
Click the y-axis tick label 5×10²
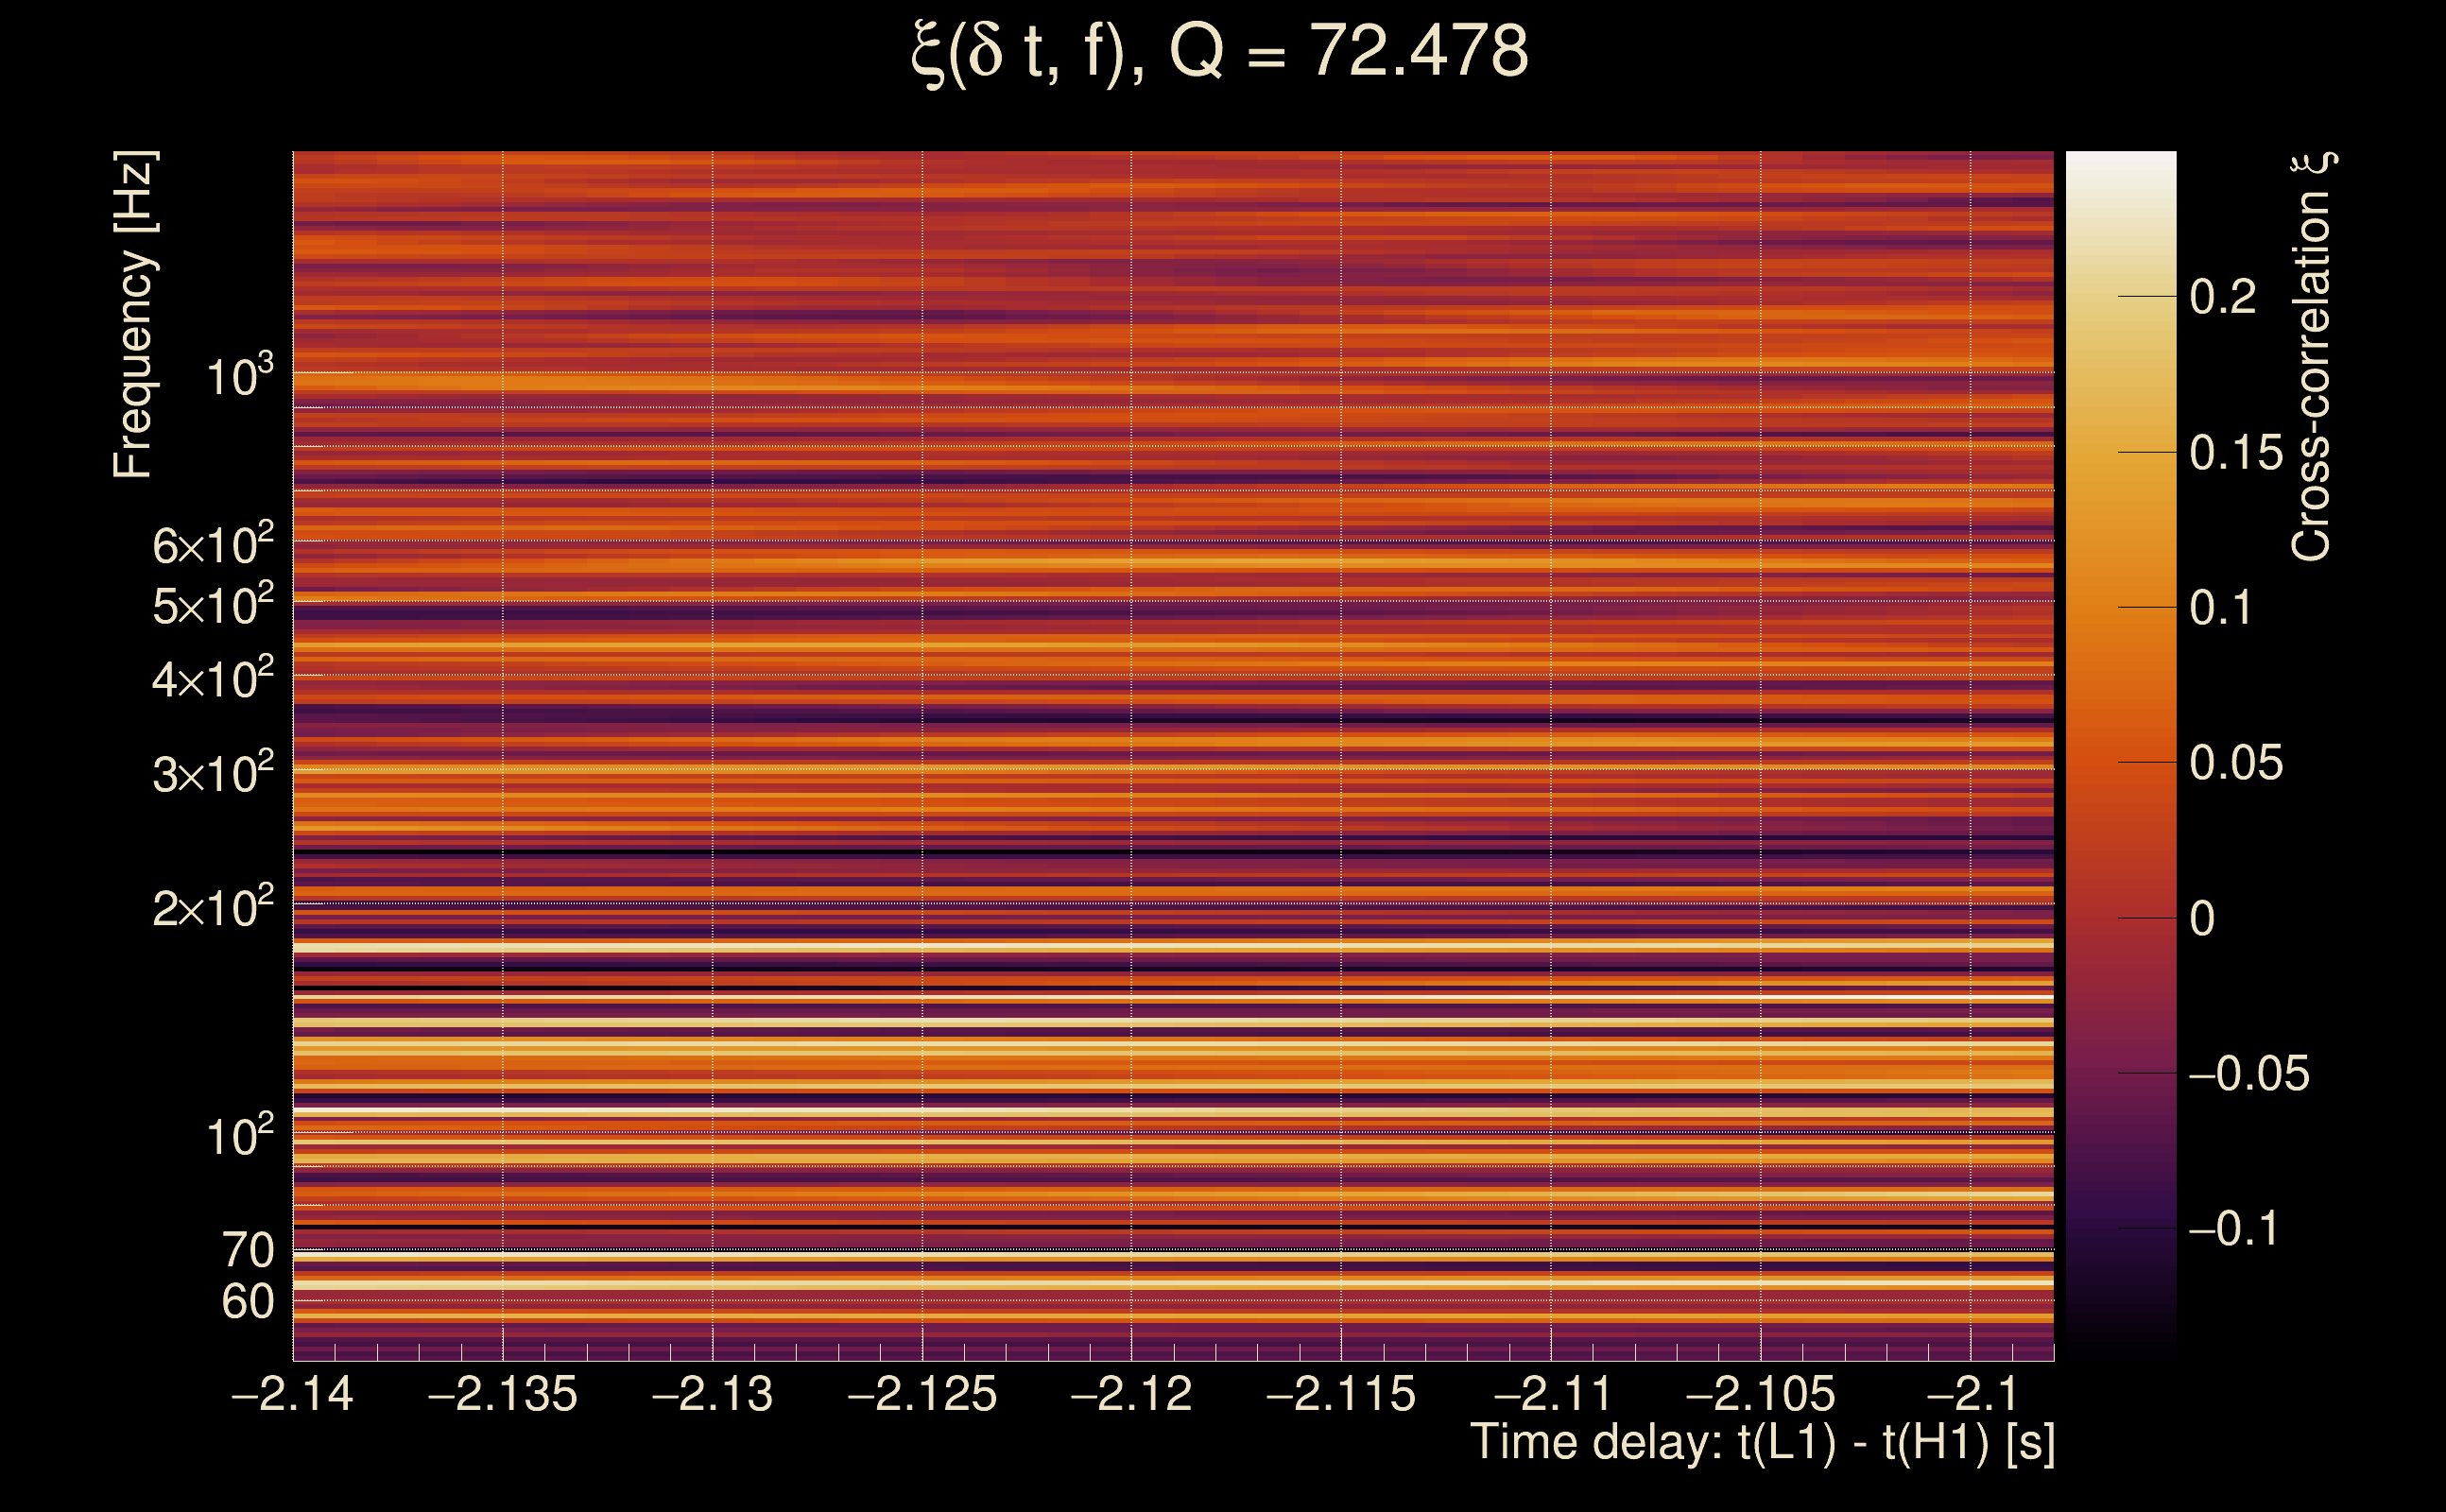pyautogui.click(x=213, y=606)
